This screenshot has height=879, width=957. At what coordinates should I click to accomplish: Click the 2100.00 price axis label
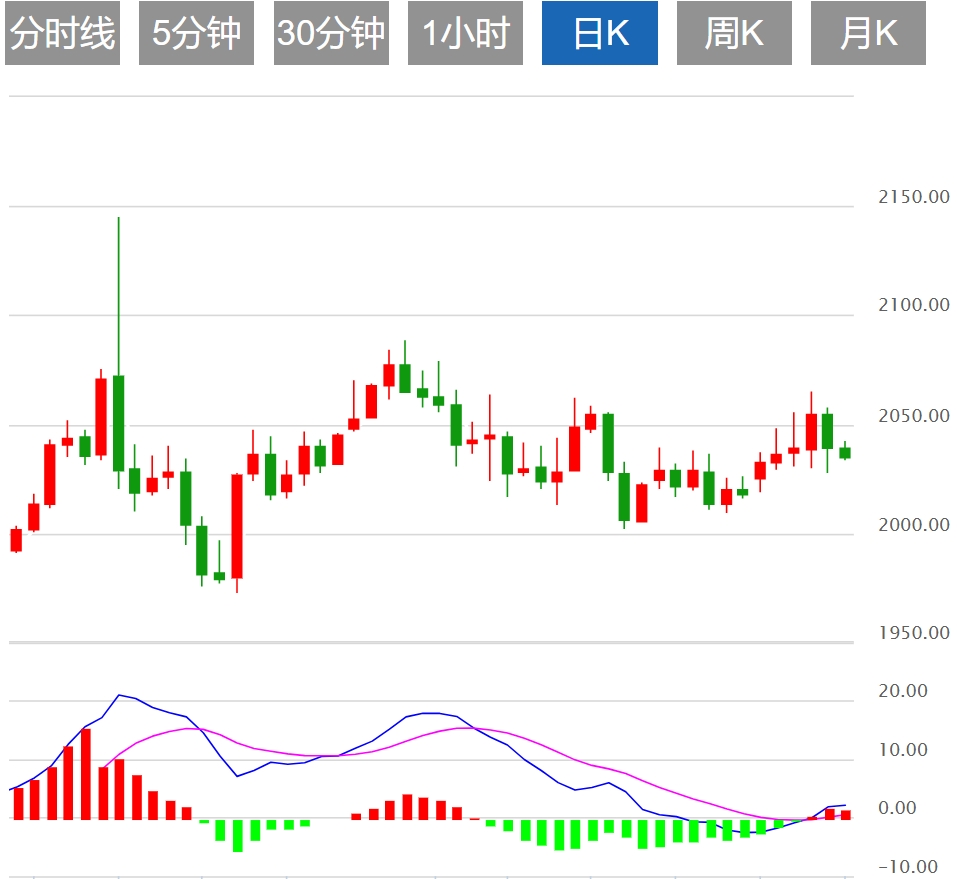click(x=914, y=305)
